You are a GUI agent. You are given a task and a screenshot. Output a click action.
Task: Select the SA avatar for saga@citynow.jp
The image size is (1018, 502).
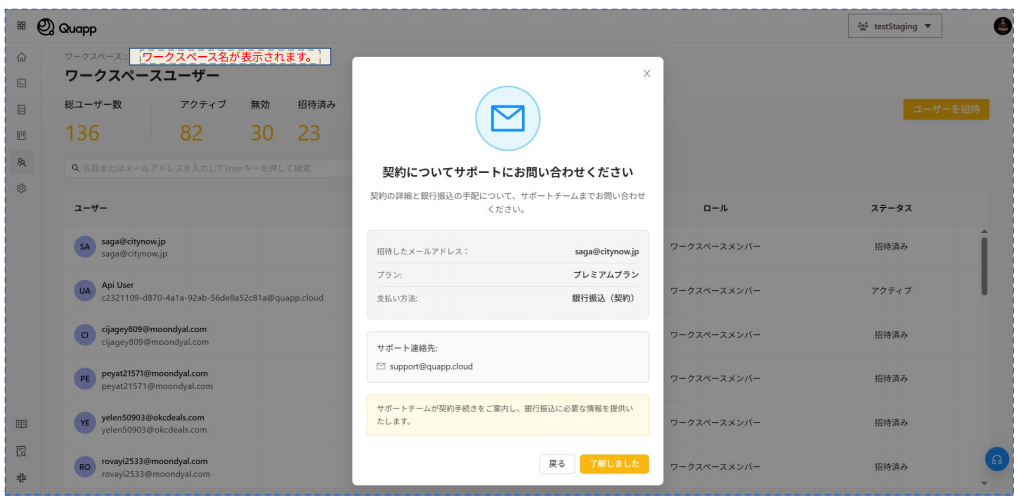click(x=85, y=247)
